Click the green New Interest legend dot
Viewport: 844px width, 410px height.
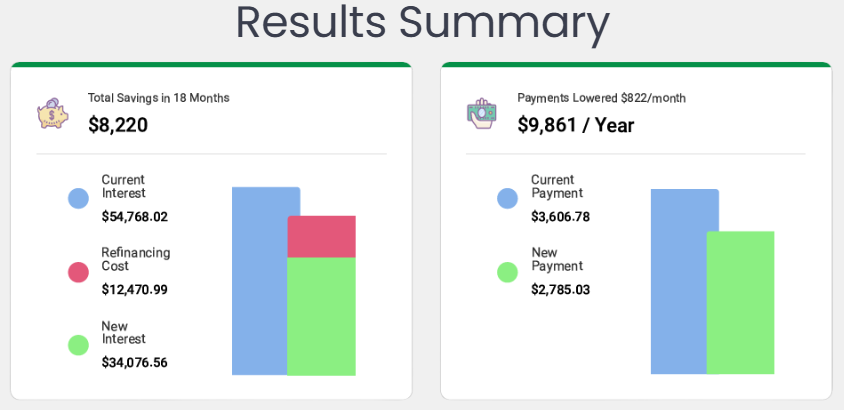[78, 345]
